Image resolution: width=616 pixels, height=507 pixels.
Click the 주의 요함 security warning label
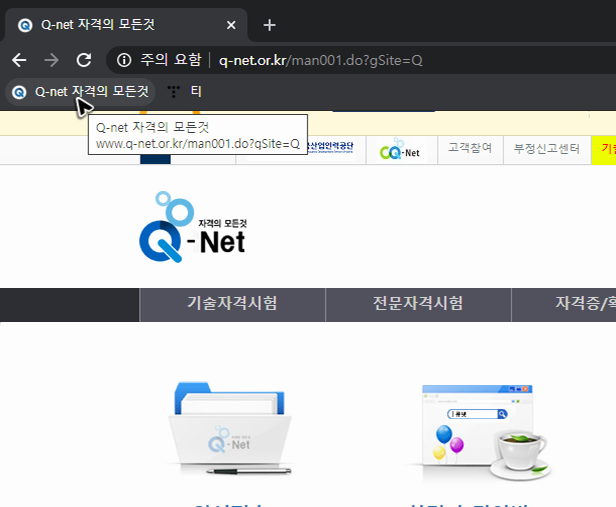tap(171, 60)
